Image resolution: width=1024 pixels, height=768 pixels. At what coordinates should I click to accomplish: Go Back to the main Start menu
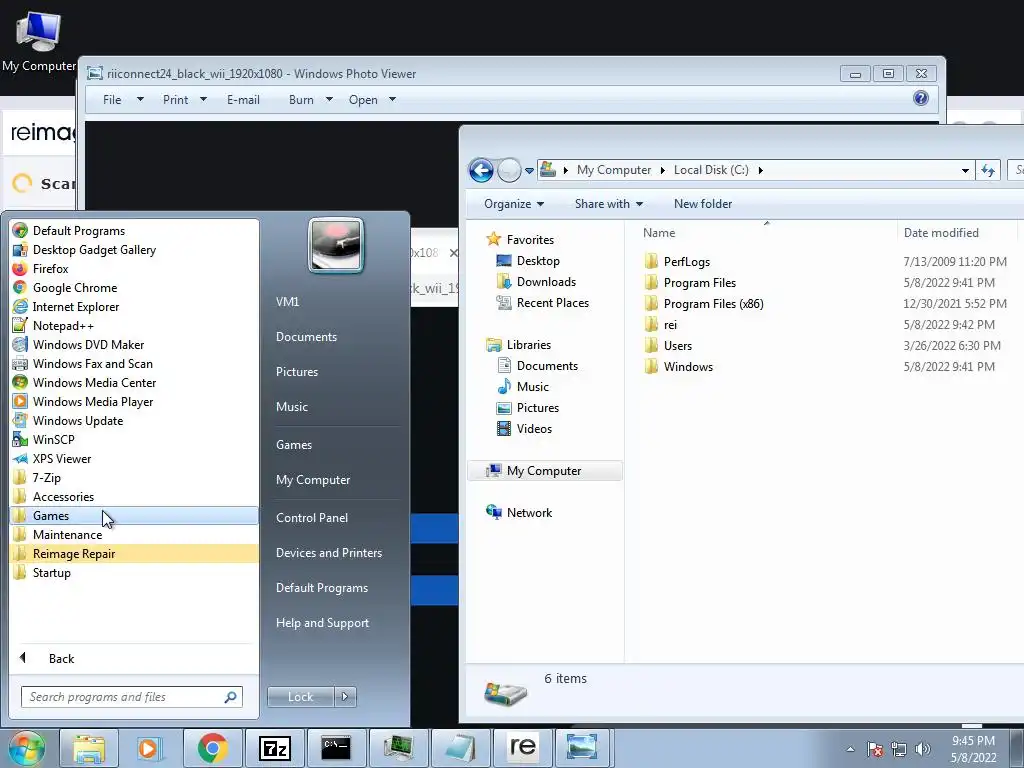134,658
